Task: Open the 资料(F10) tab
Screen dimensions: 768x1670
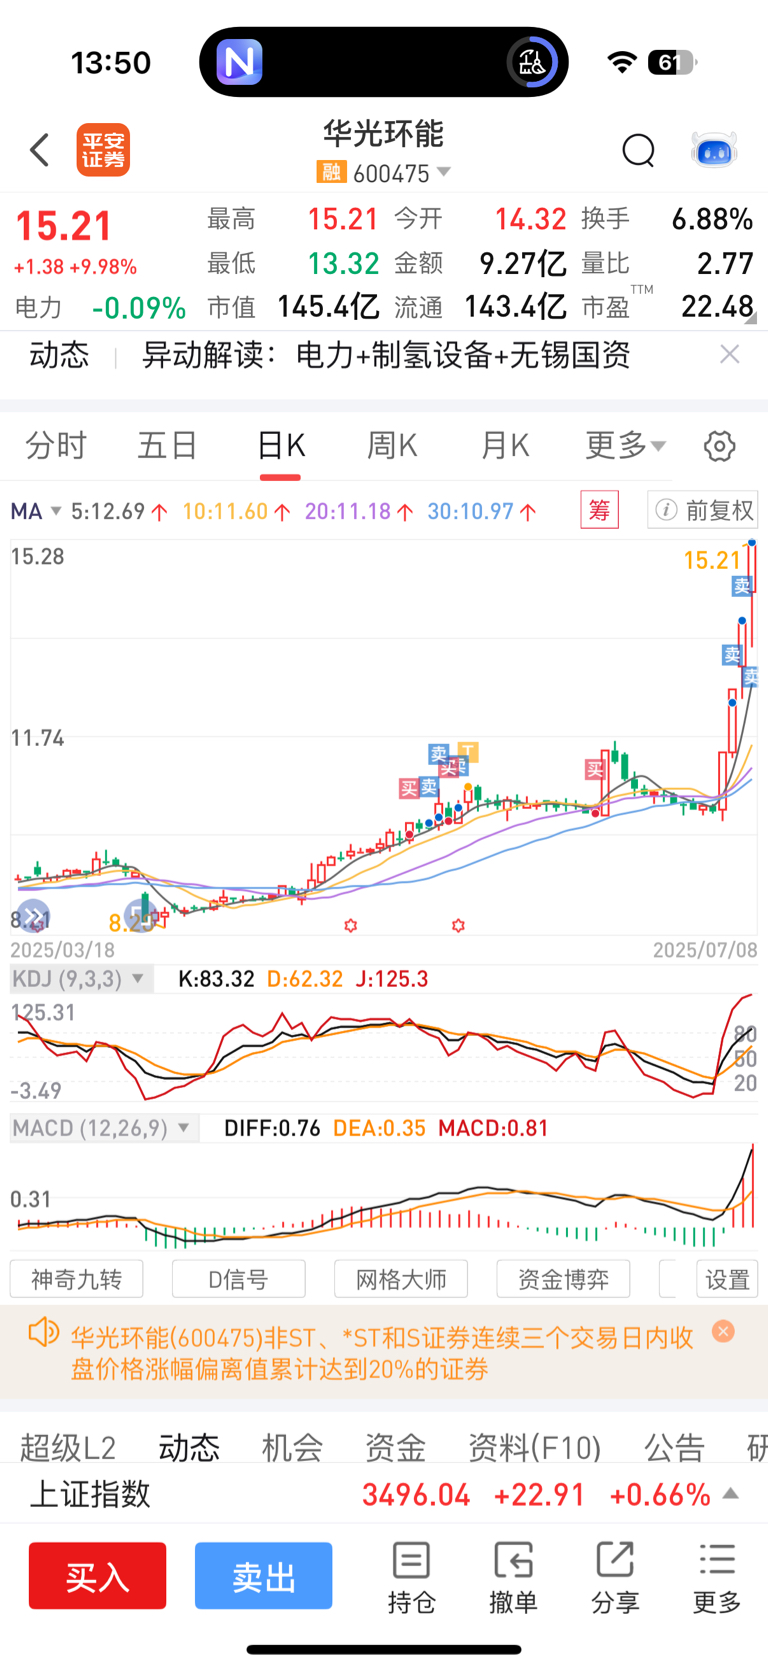Action: click(x=535, y=1447)
